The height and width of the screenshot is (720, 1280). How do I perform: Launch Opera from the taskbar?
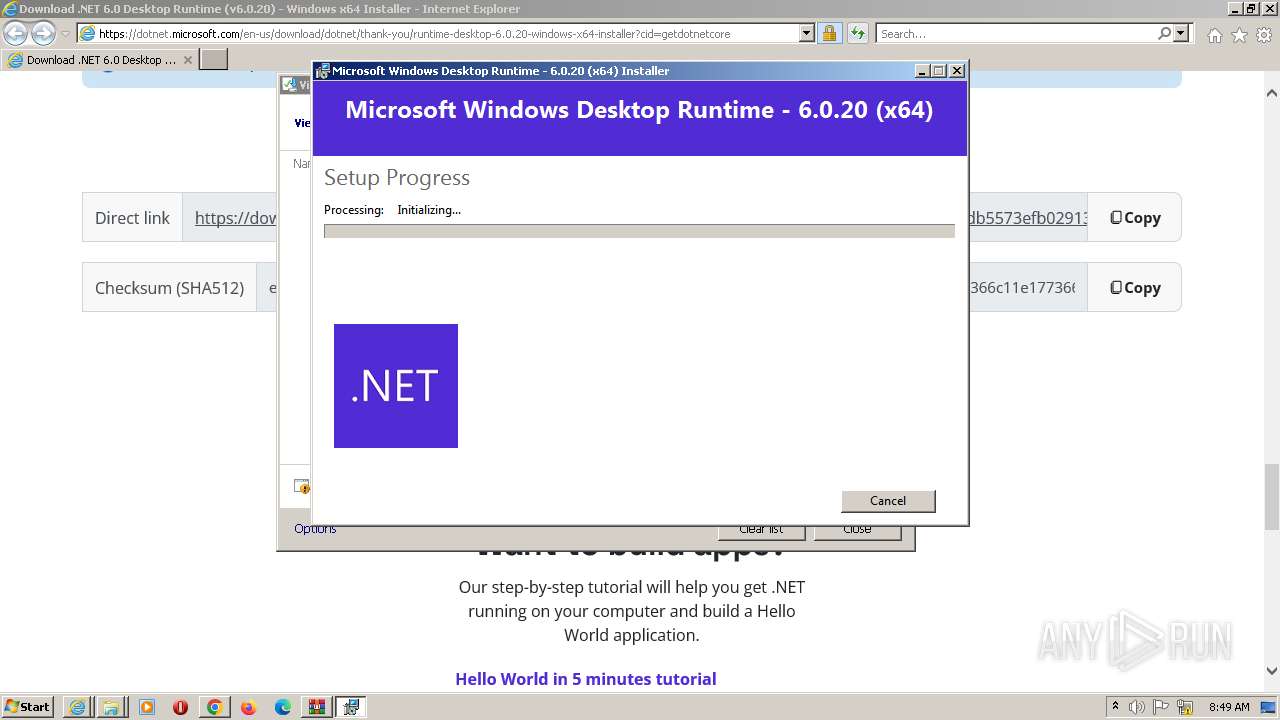180,707
